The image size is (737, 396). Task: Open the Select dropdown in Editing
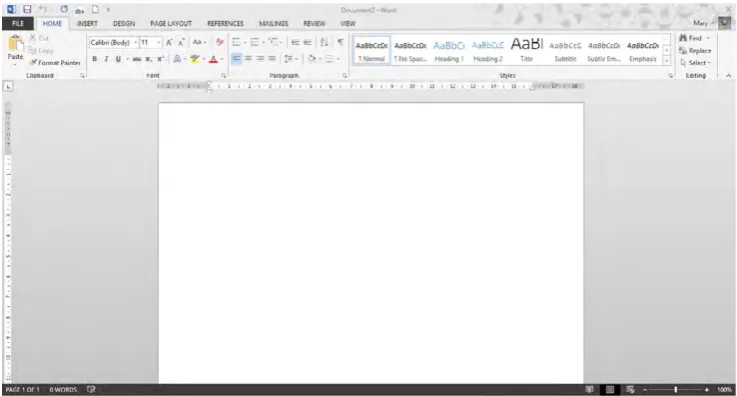[696, 63]
